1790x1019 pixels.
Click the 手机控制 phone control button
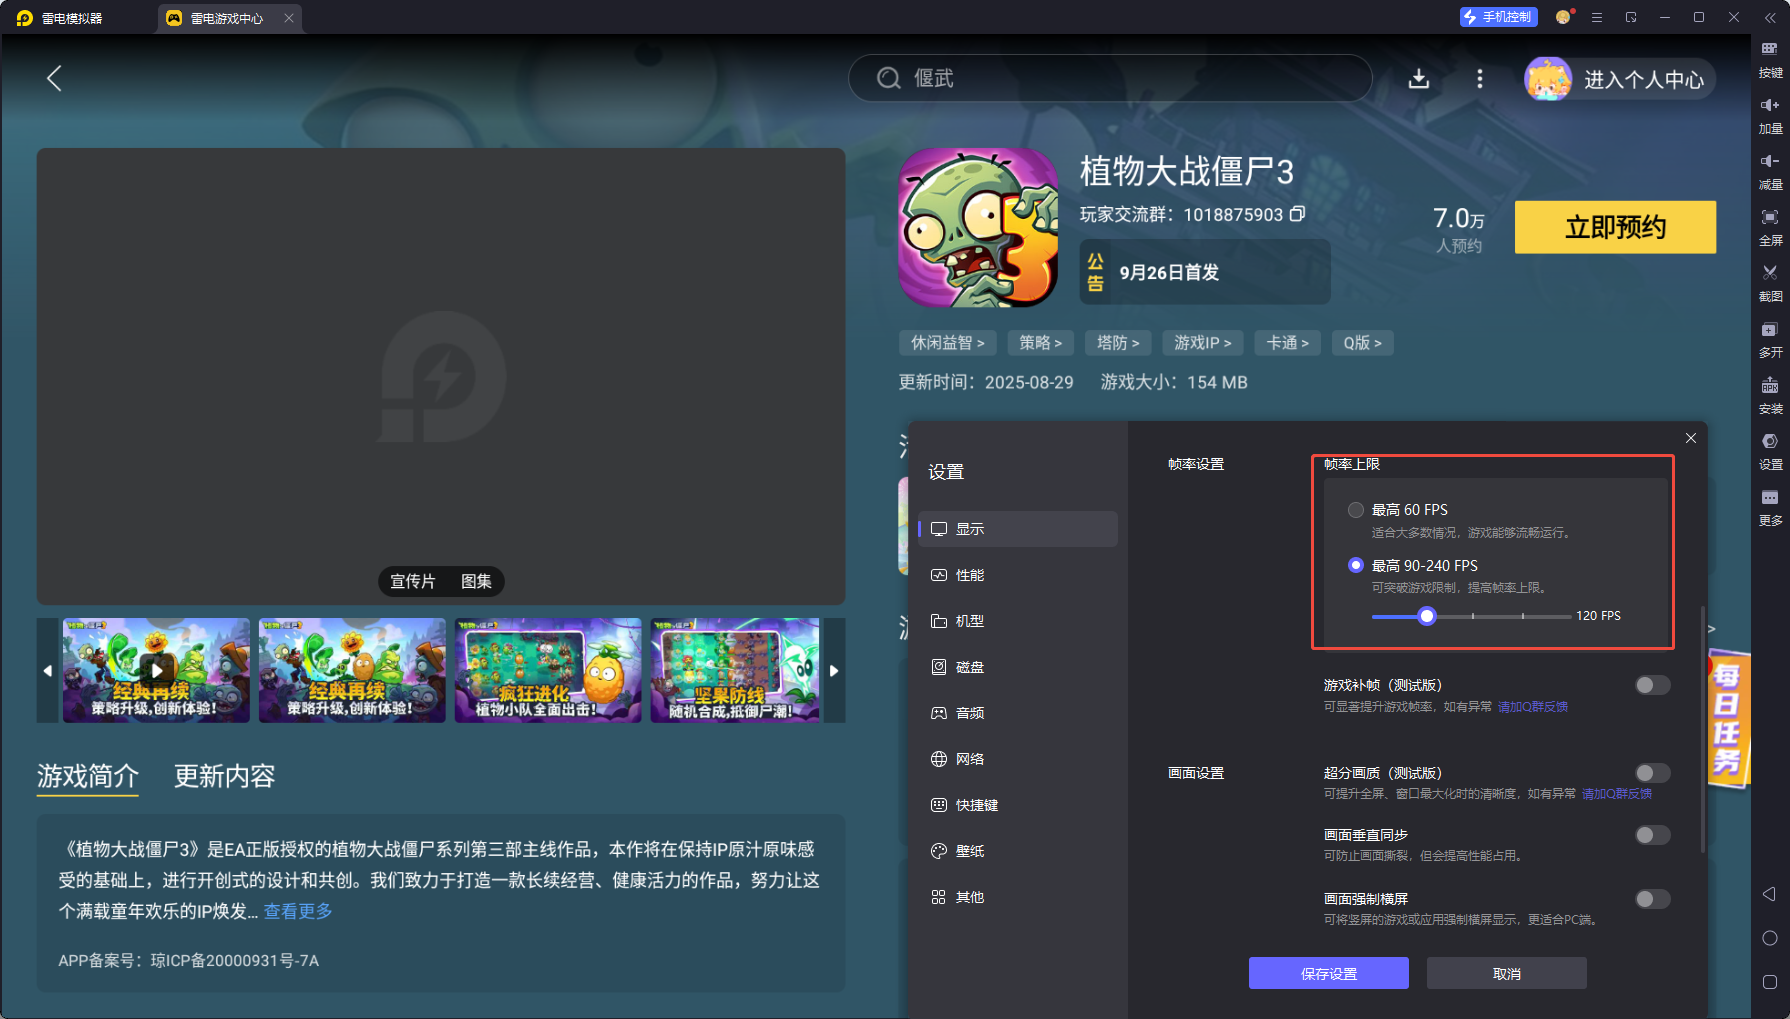1498,17
